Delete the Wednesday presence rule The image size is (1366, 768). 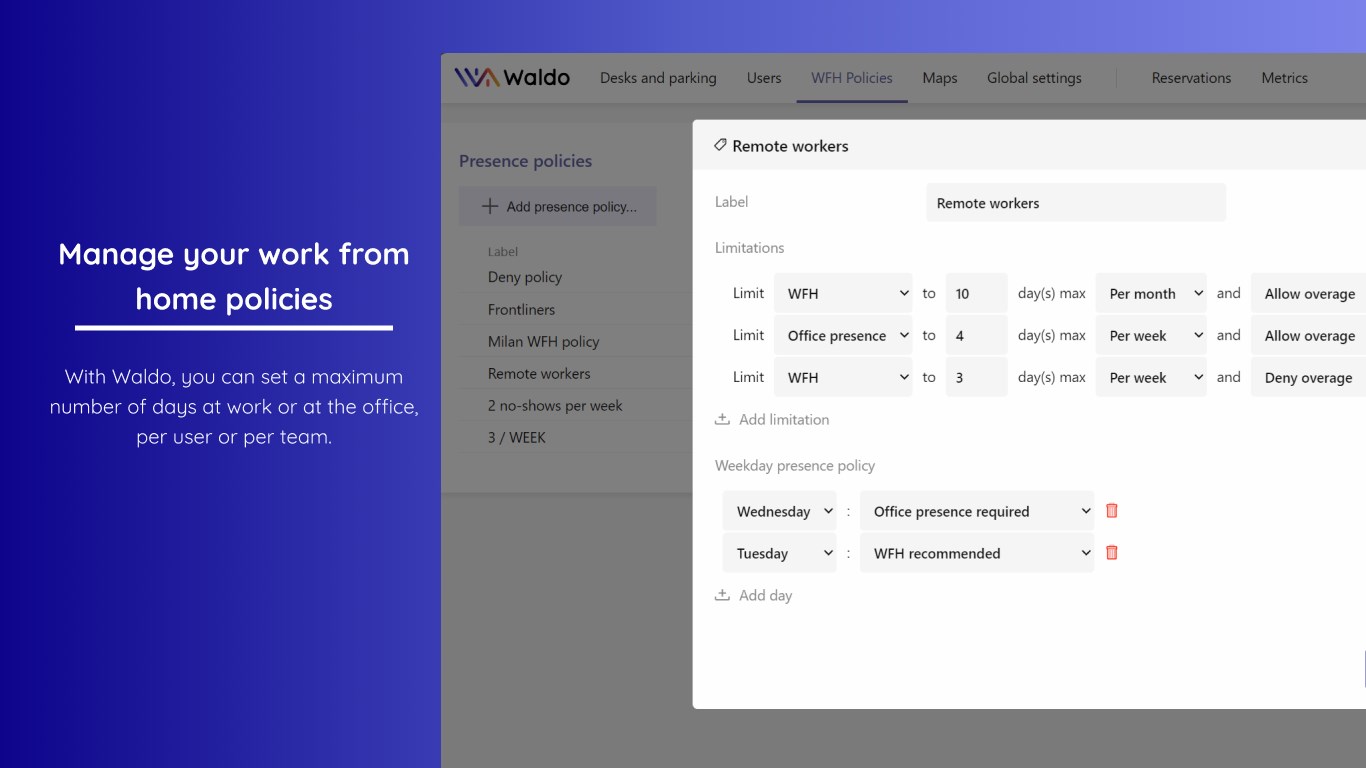pos(1111,511)
